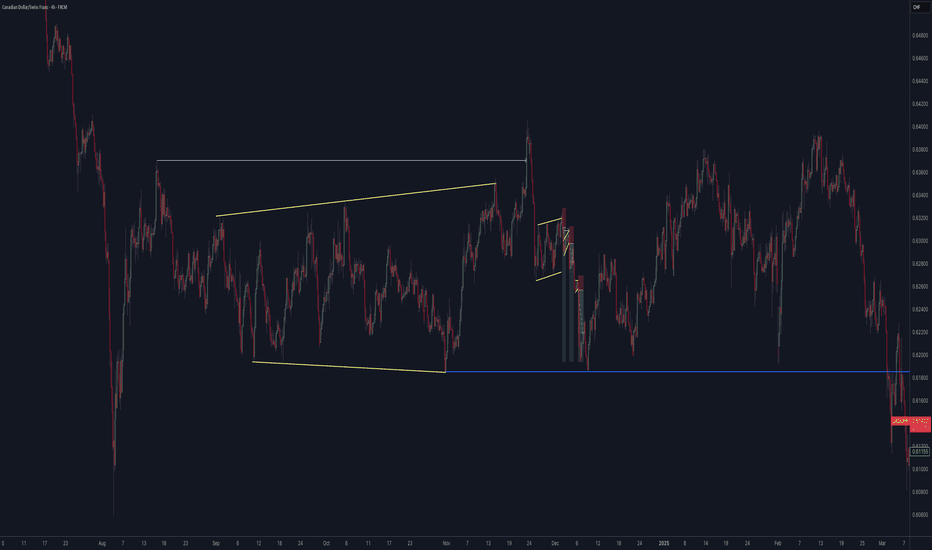
Task: Click the 0.64400 price axis label
Action: (920, 81)
